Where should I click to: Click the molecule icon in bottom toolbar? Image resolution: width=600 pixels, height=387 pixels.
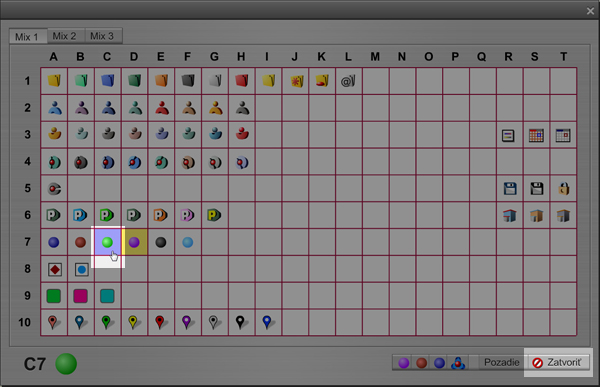pyautogui.click(x=458, y=363)
